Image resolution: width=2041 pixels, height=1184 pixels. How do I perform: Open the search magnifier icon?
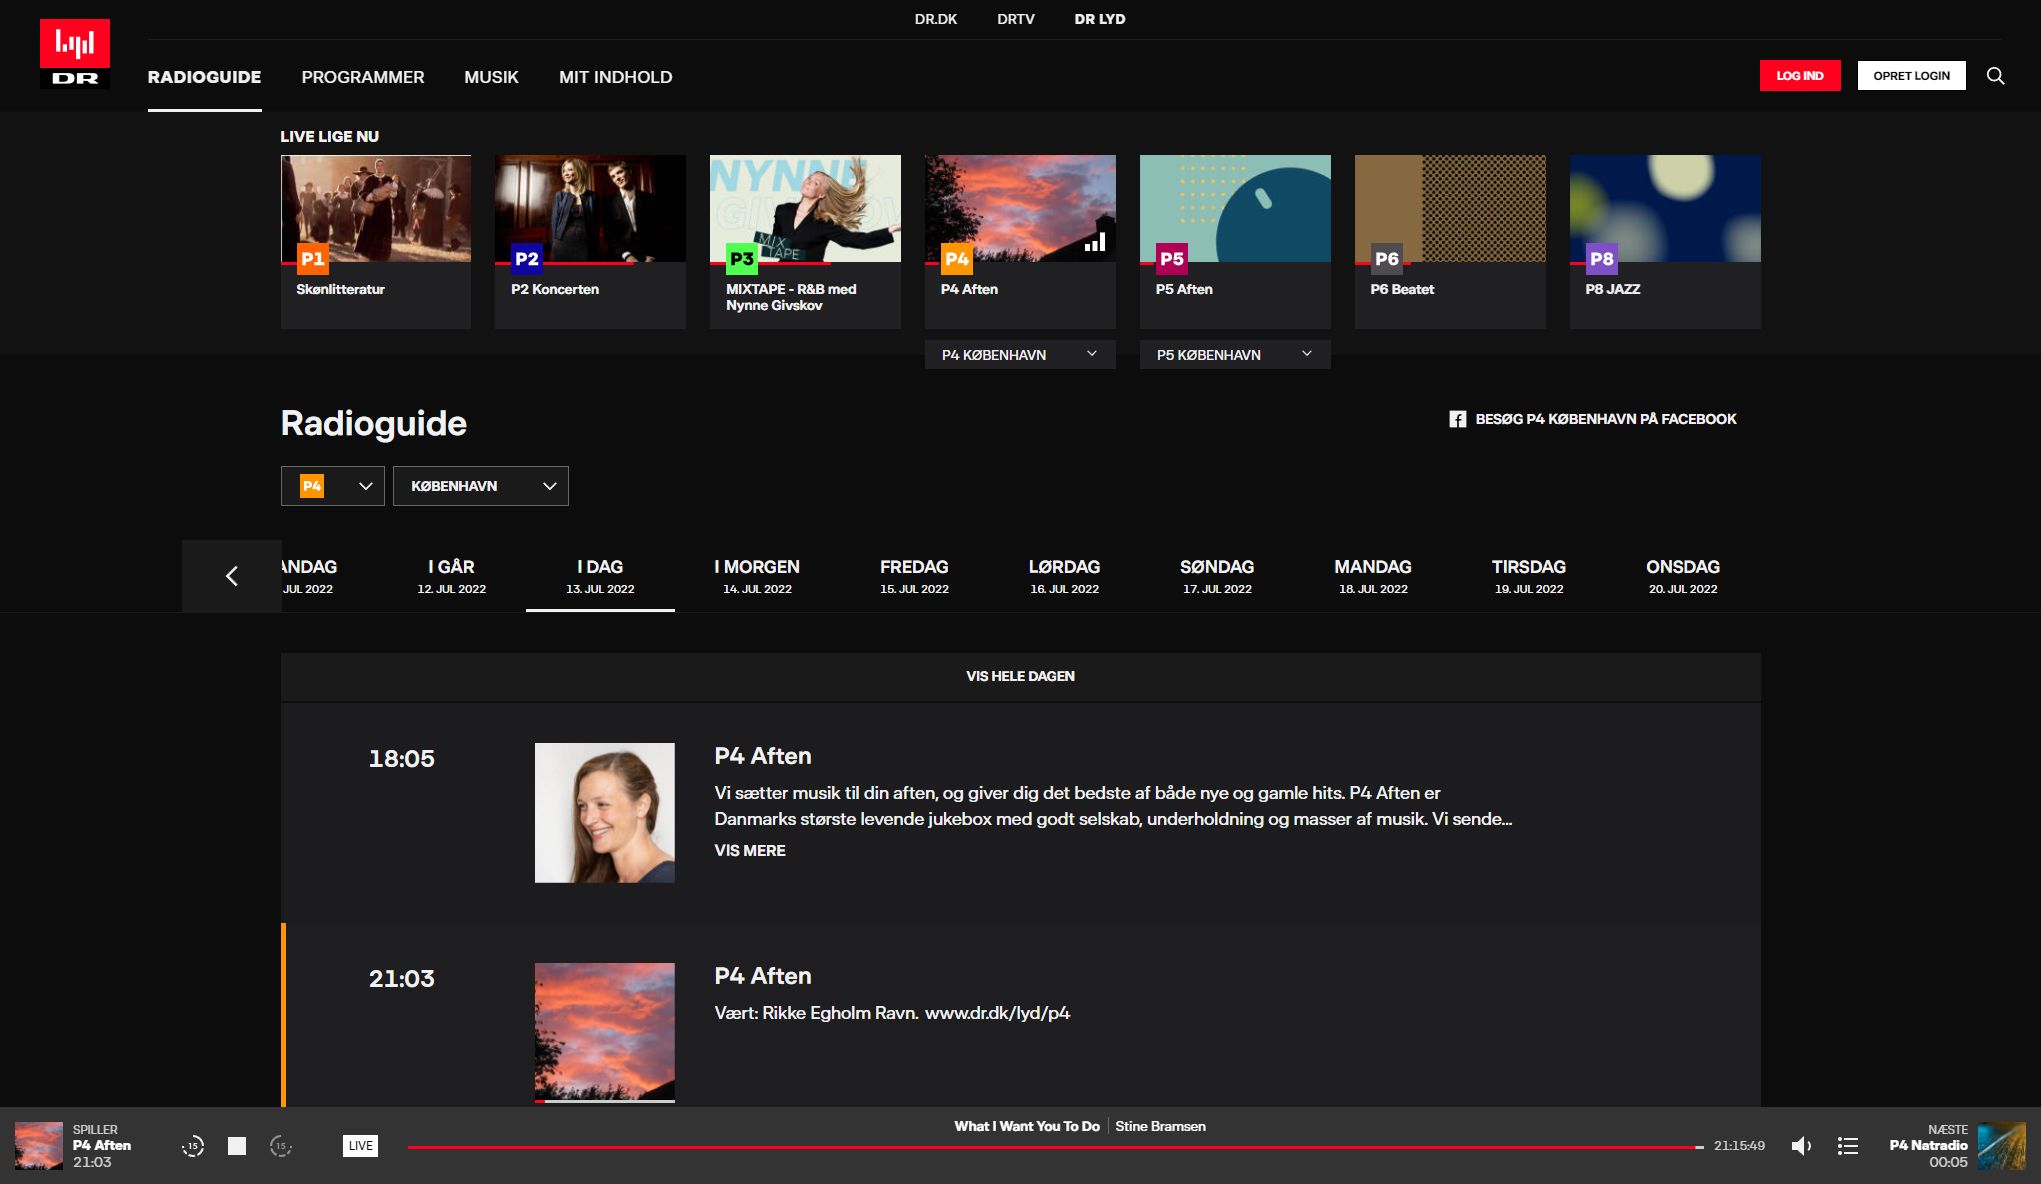click(1995, 76)
